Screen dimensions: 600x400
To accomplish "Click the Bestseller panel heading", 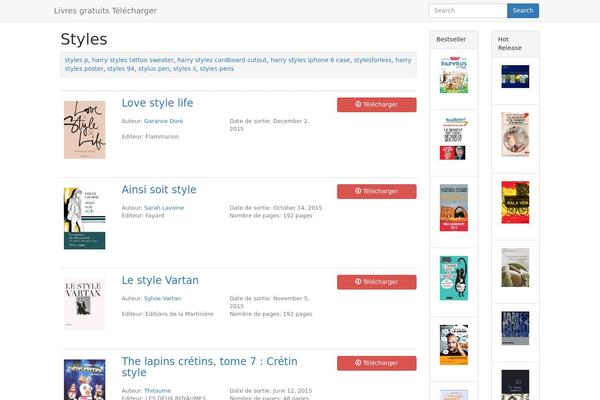I will [451, 39].
